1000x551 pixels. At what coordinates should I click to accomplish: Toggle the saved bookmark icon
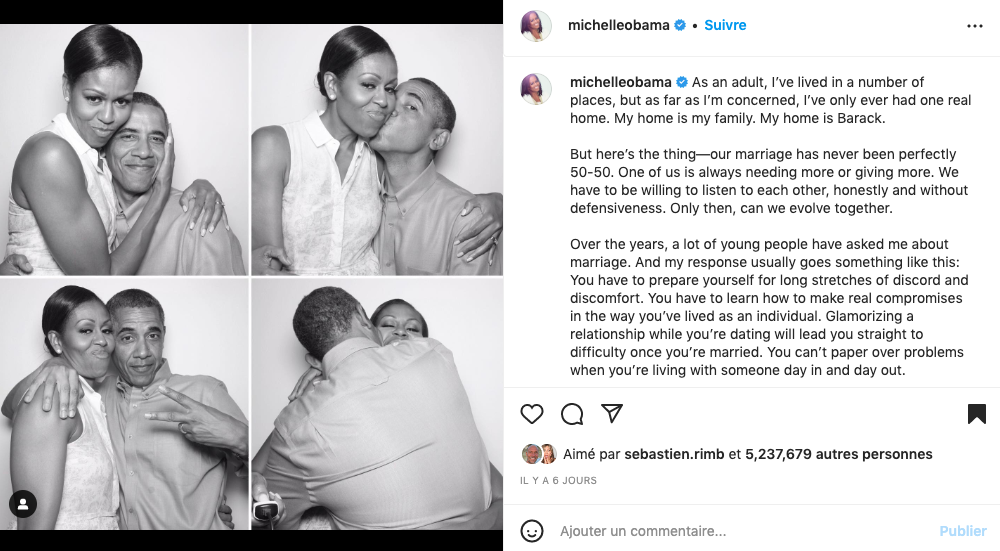point(977,414)
